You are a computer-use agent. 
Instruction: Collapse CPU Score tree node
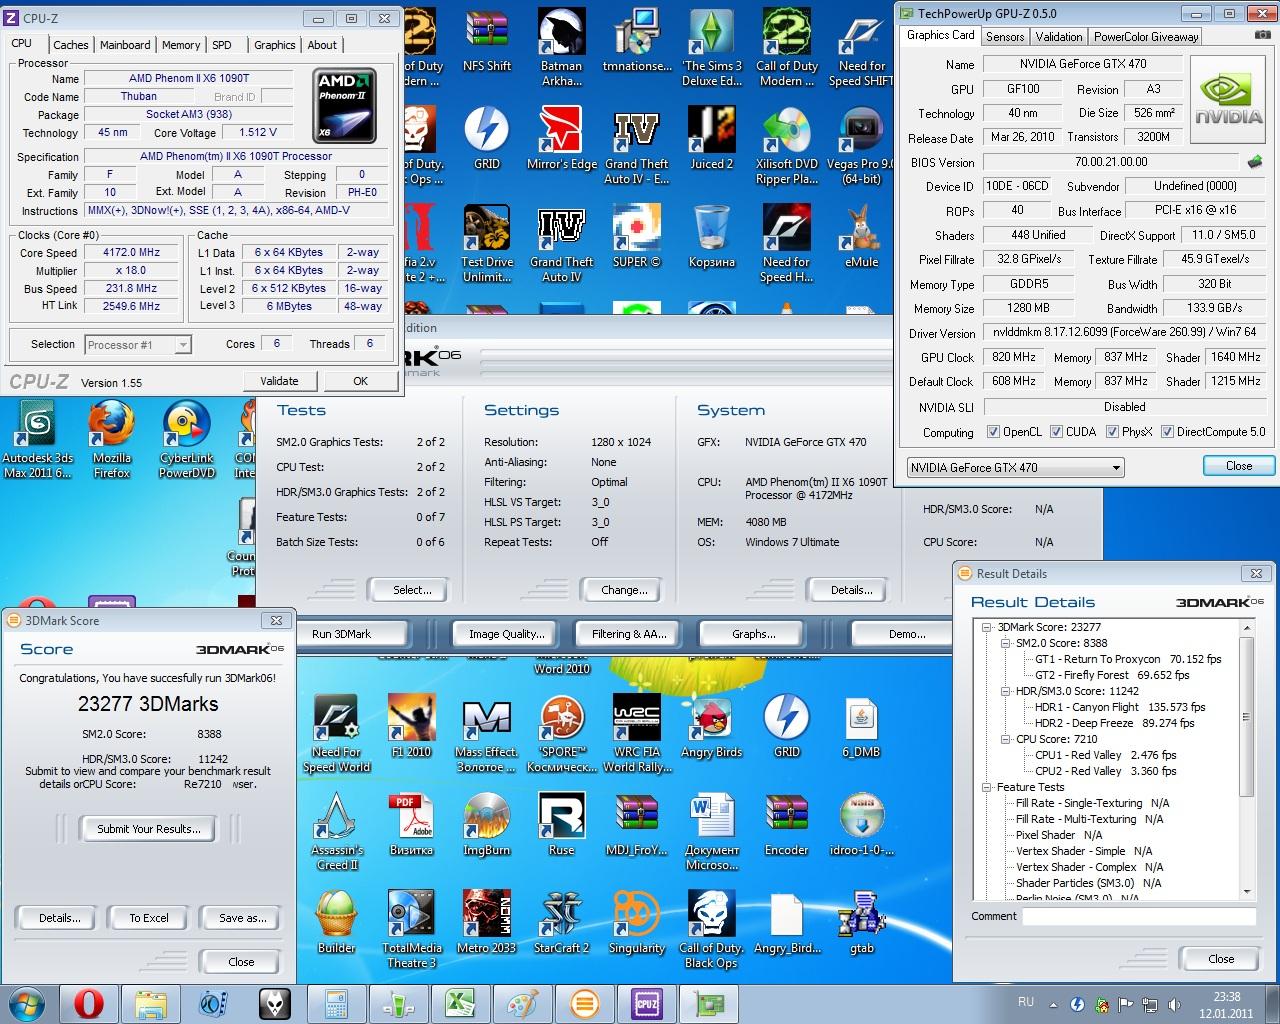(x=1006, y=739)
